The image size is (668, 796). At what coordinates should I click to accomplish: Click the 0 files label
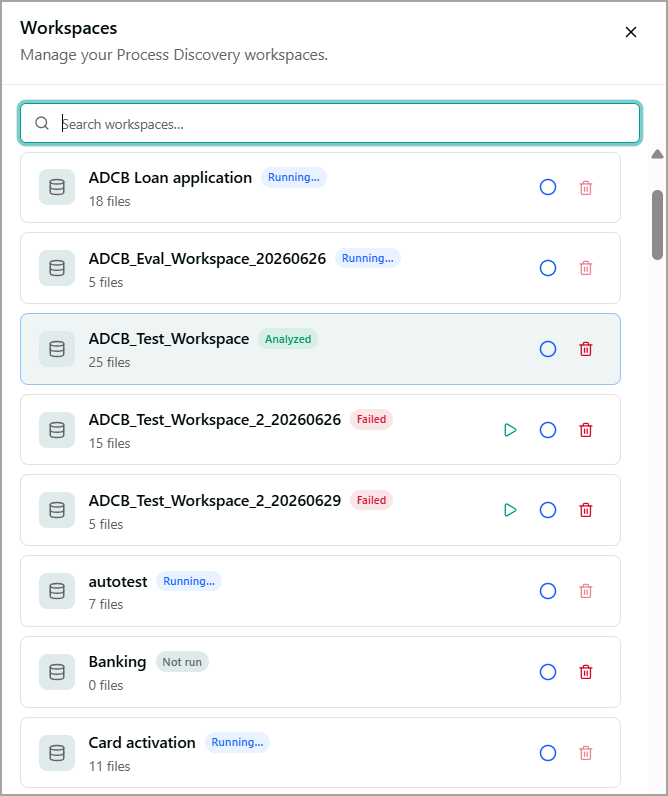[x=106, y=685]
